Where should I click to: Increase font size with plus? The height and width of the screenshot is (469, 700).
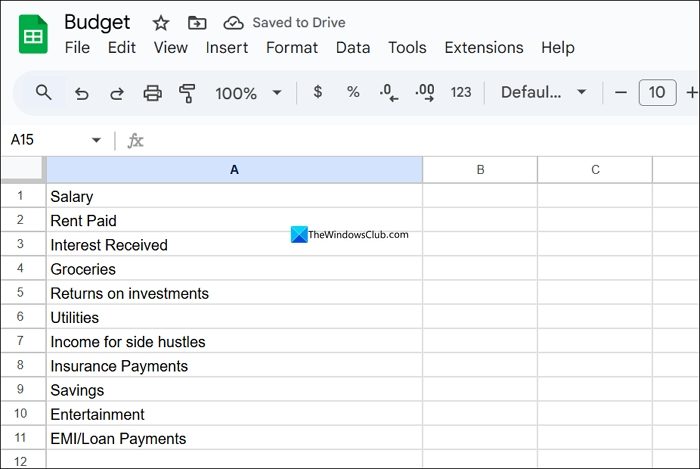click(692, 92)
